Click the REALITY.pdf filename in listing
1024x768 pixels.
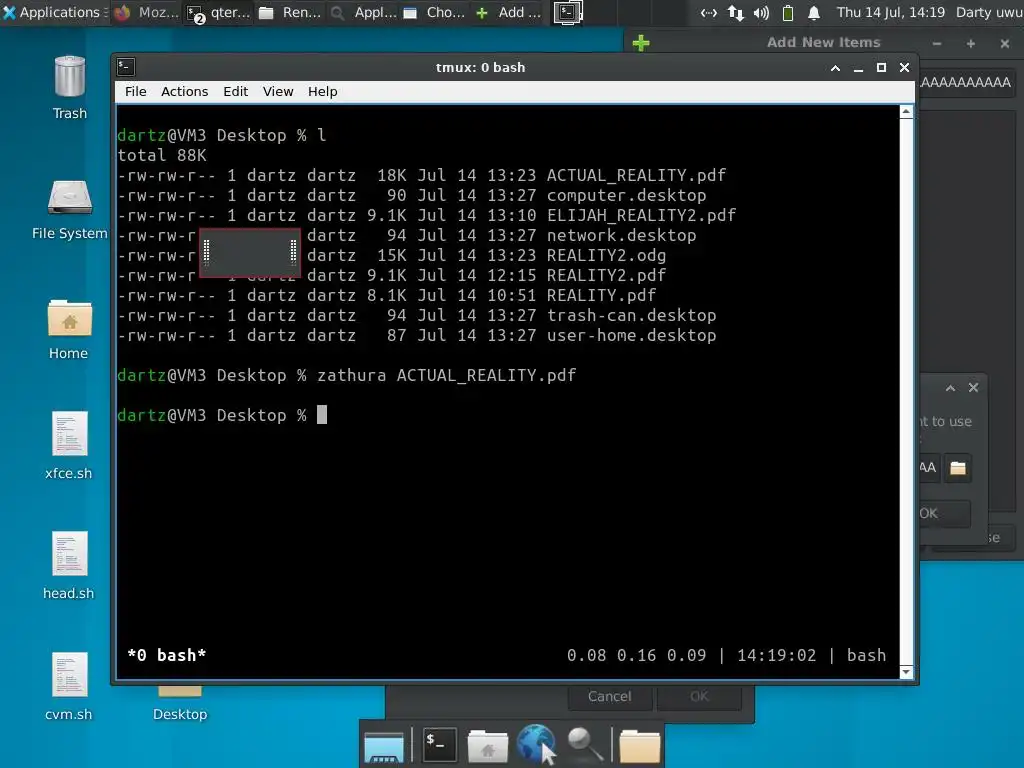point(601,295)
